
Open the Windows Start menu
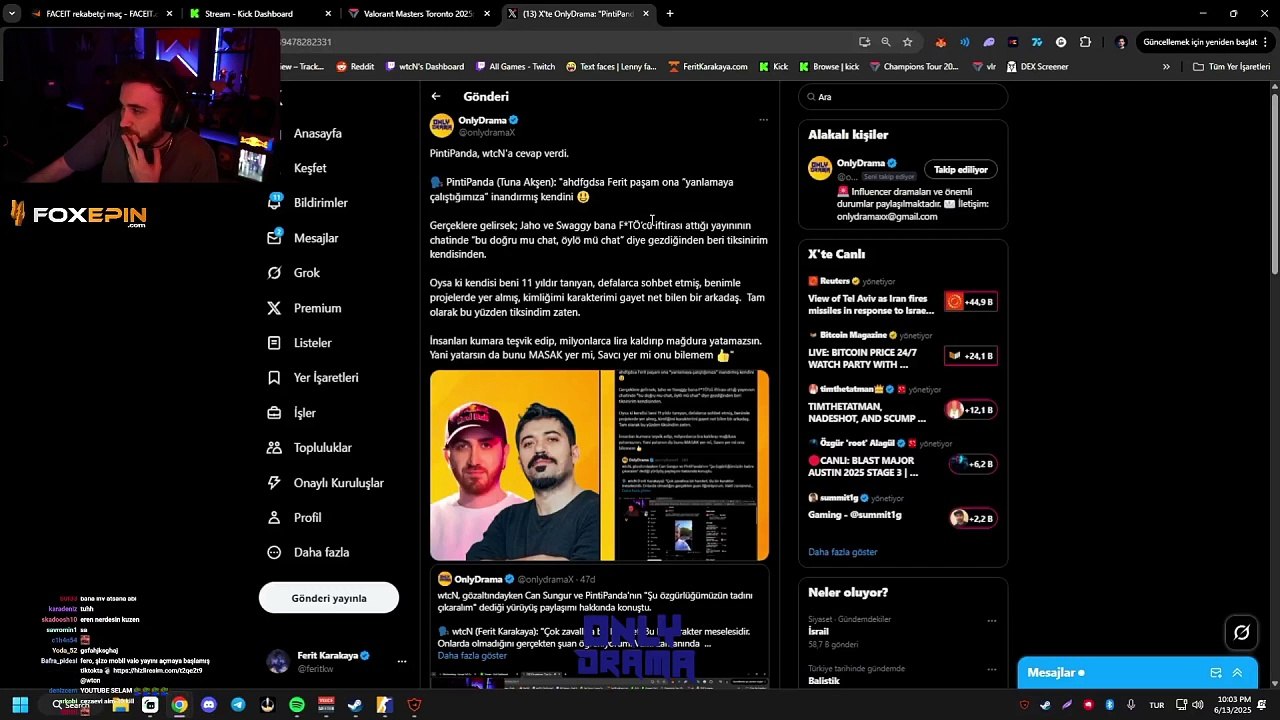point(20,705)
